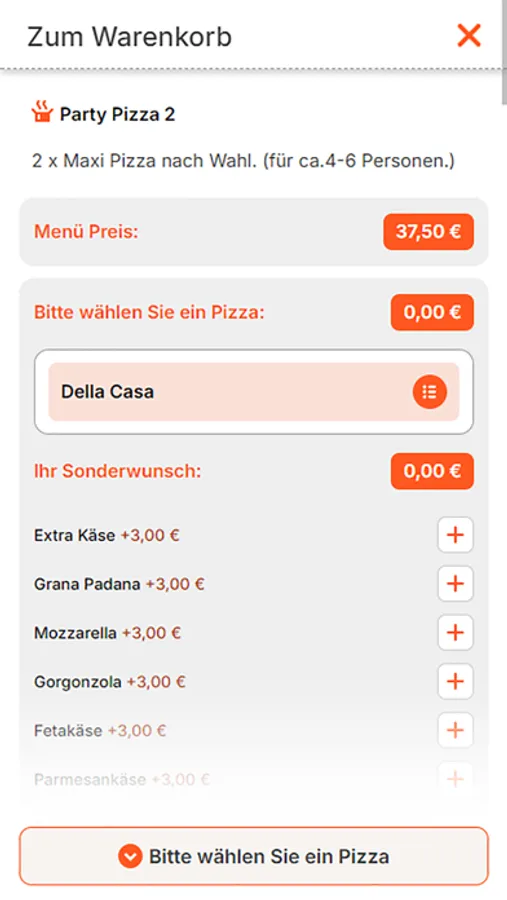This screenshot has width=507, height=900.
Task: Add Mozzarella topping via plus button
Action: [455, 633]
